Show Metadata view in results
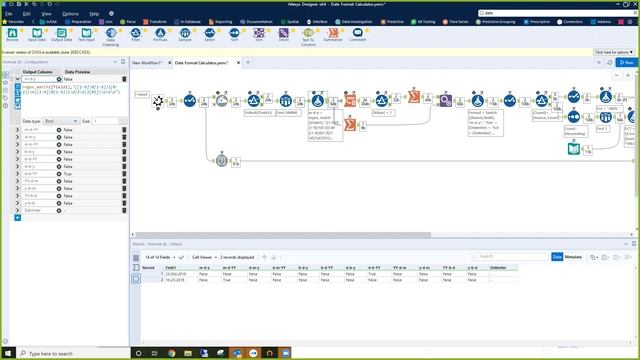 pyautogui.click(x=573, y=257)
